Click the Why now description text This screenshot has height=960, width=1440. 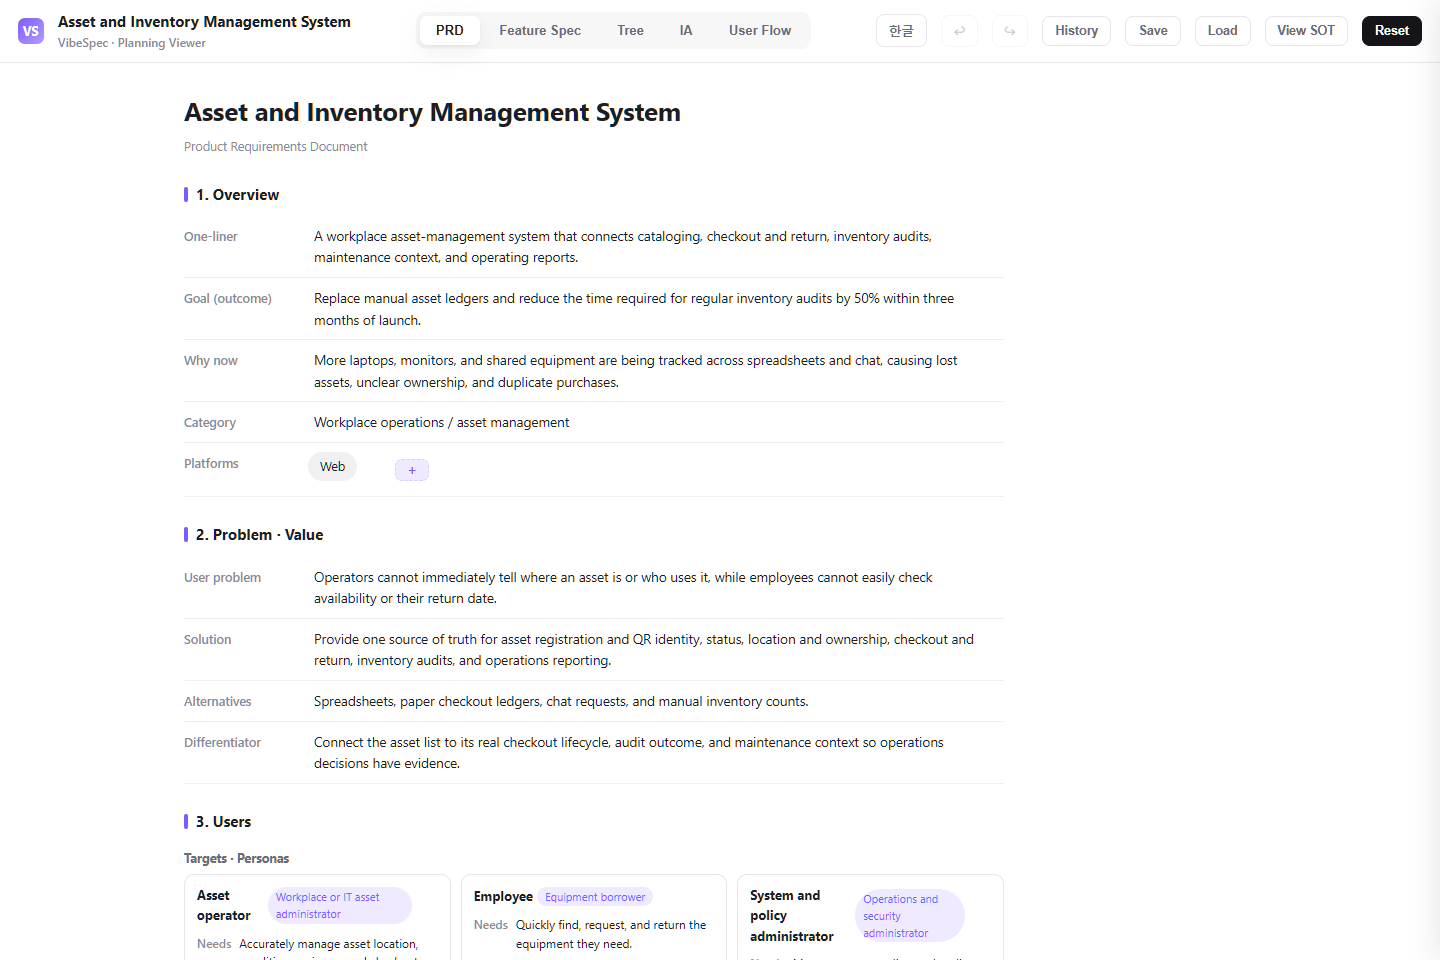click(x=636, y=371)
